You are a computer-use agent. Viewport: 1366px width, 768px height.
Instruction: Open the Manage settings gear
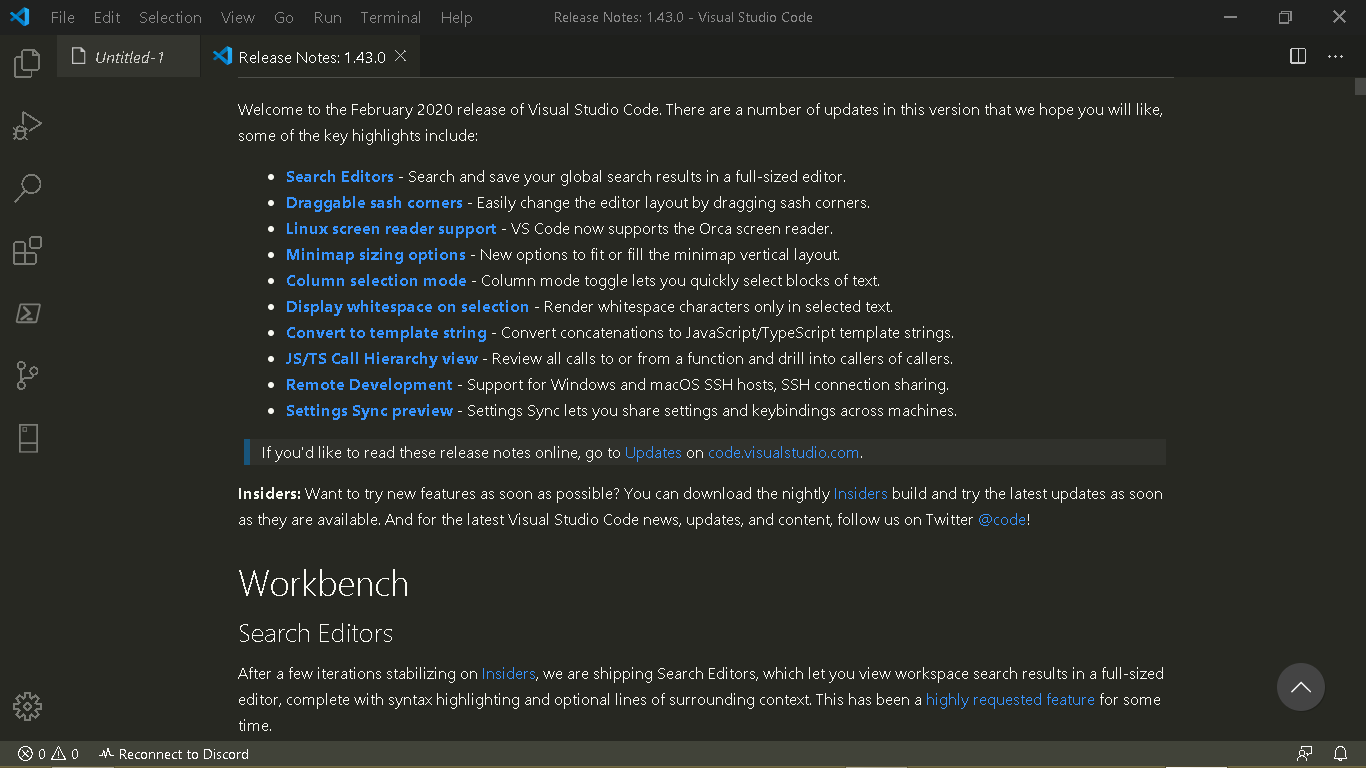click(27, 706)
